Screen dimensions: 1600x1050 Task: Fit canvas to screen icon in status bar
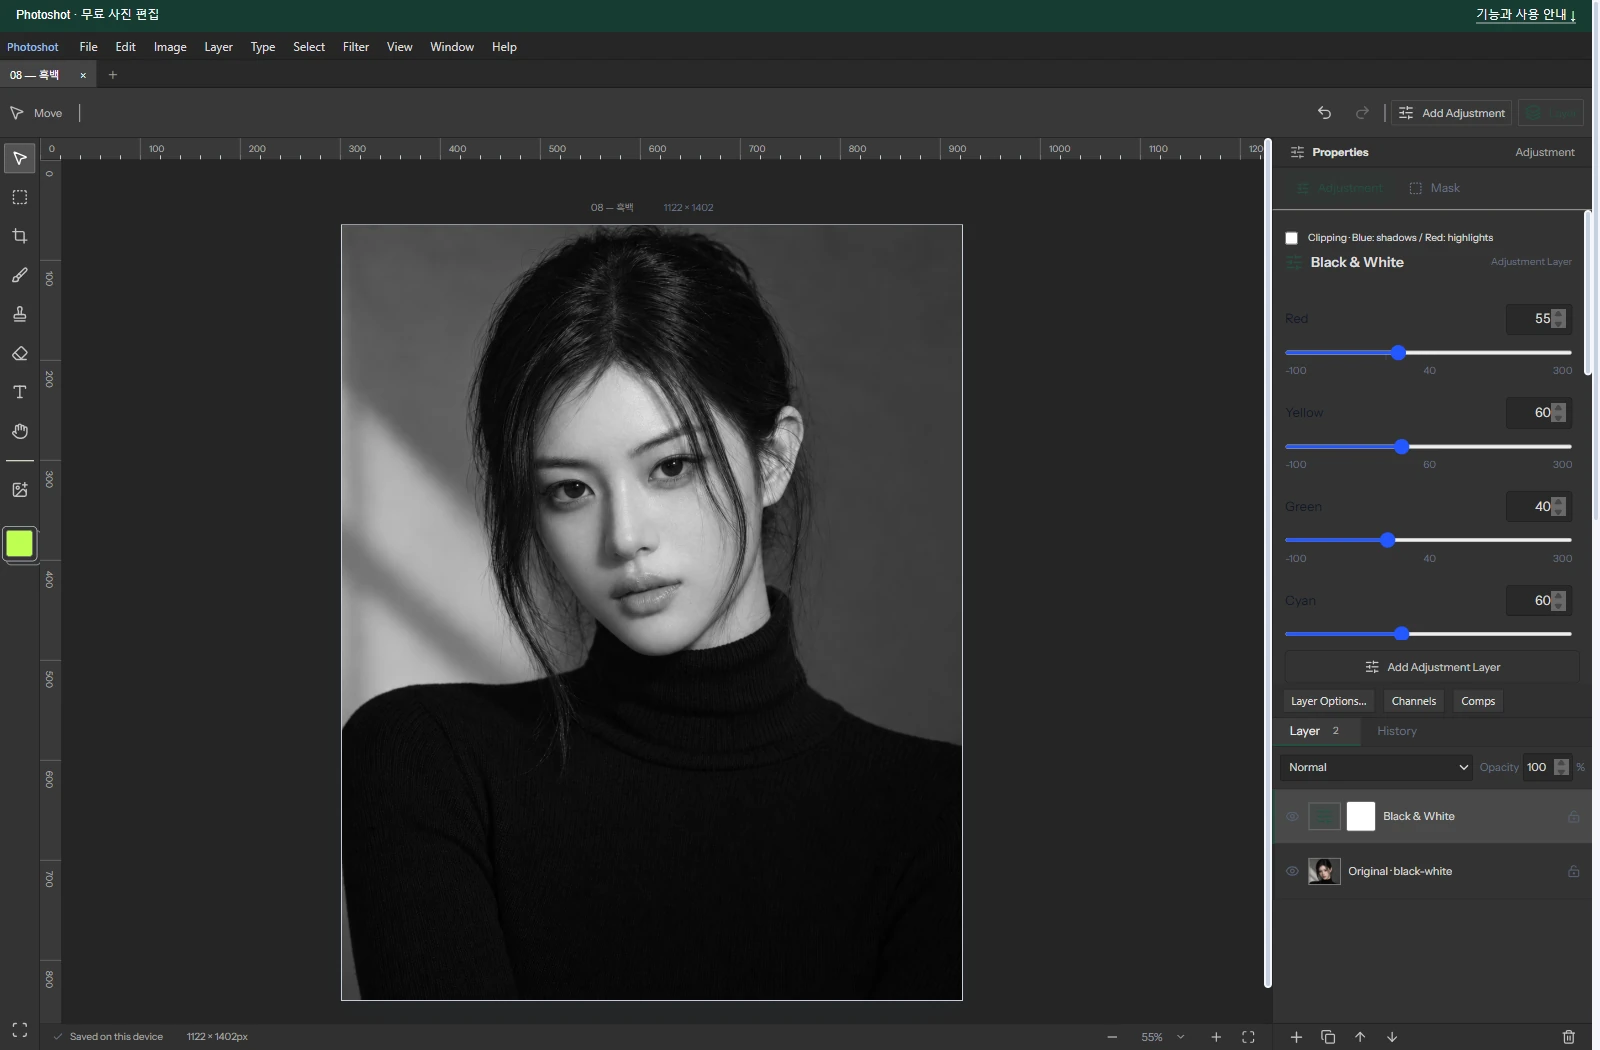click(x=1248, y=1037)
